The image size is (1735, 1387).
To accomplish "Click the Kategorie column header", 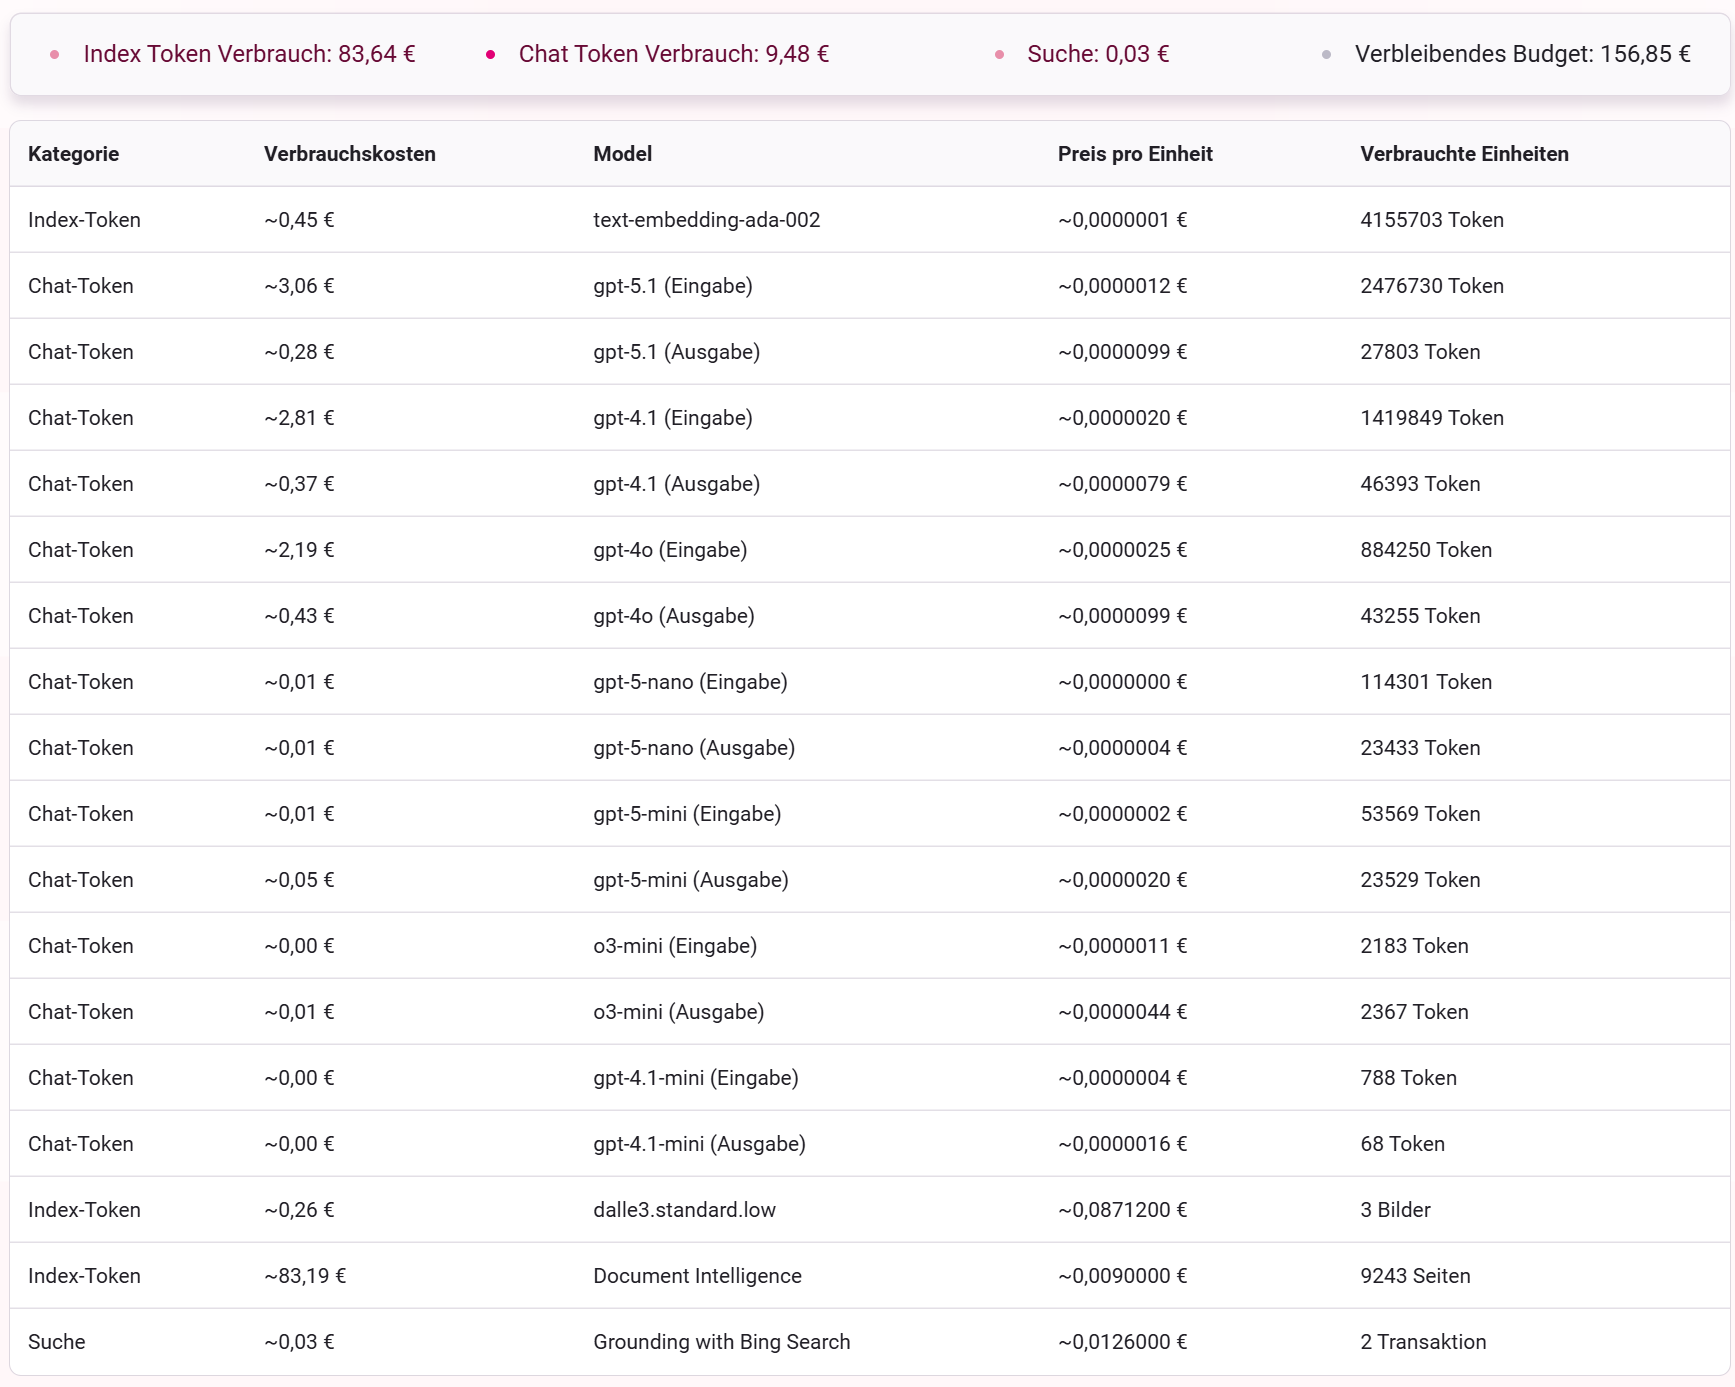I will [x=73, y=154].
